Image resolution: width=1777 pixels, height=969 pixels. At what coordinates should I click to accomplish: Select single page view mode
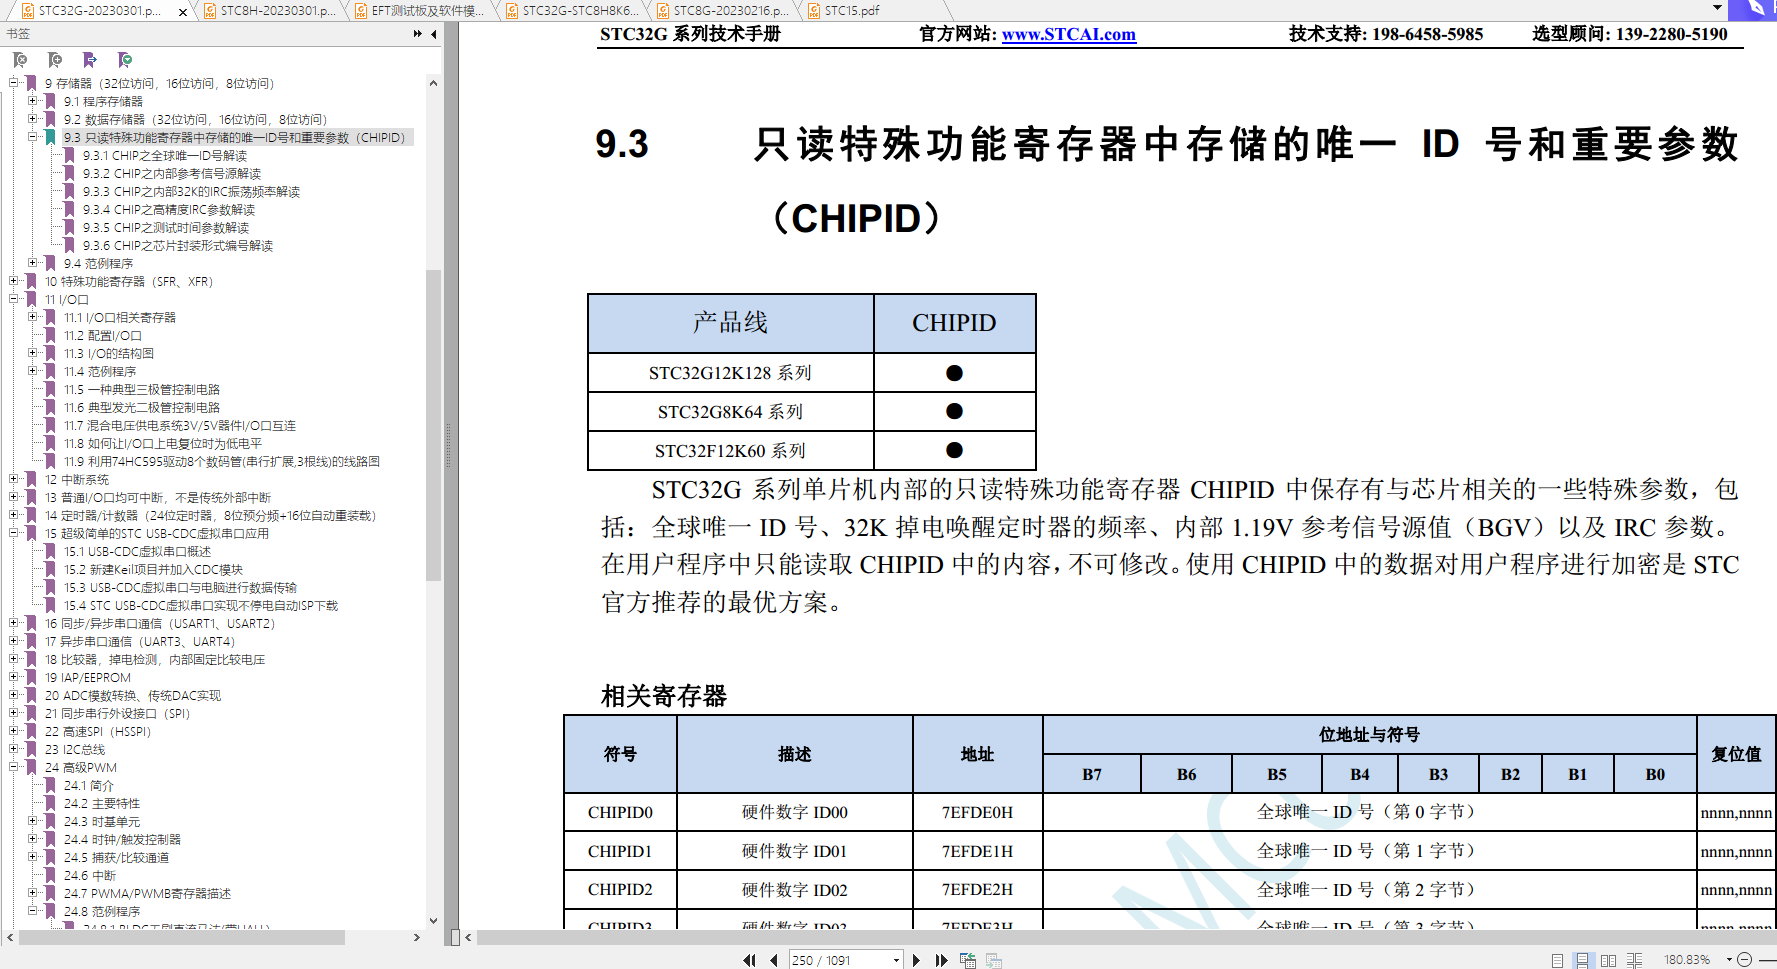pyautogui.click(x=1557, y=960)
